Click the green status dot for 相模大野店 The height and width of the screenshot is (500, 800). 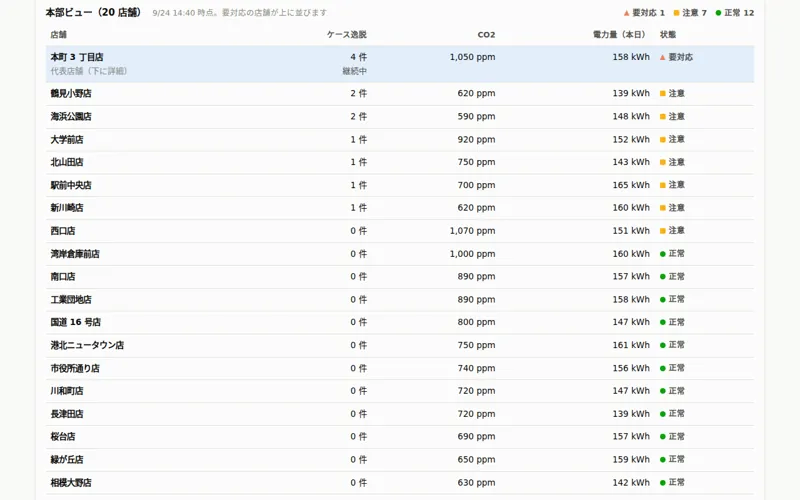[x=663, y=482]
